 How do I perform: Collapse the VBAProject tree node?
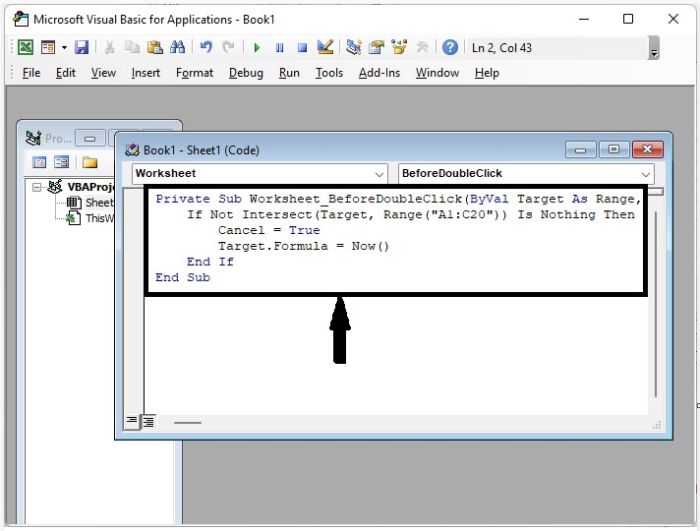click(x=37, y=187)
